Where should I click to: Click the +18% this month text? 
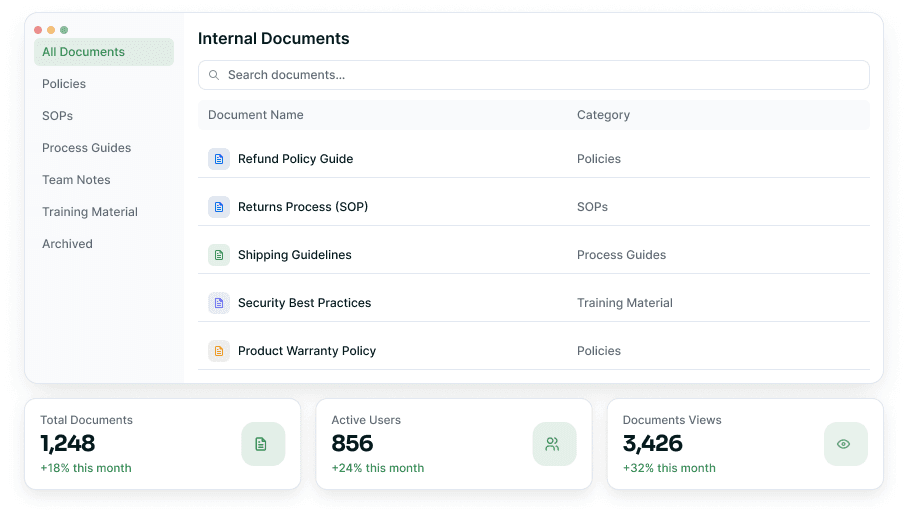point(86,468)
